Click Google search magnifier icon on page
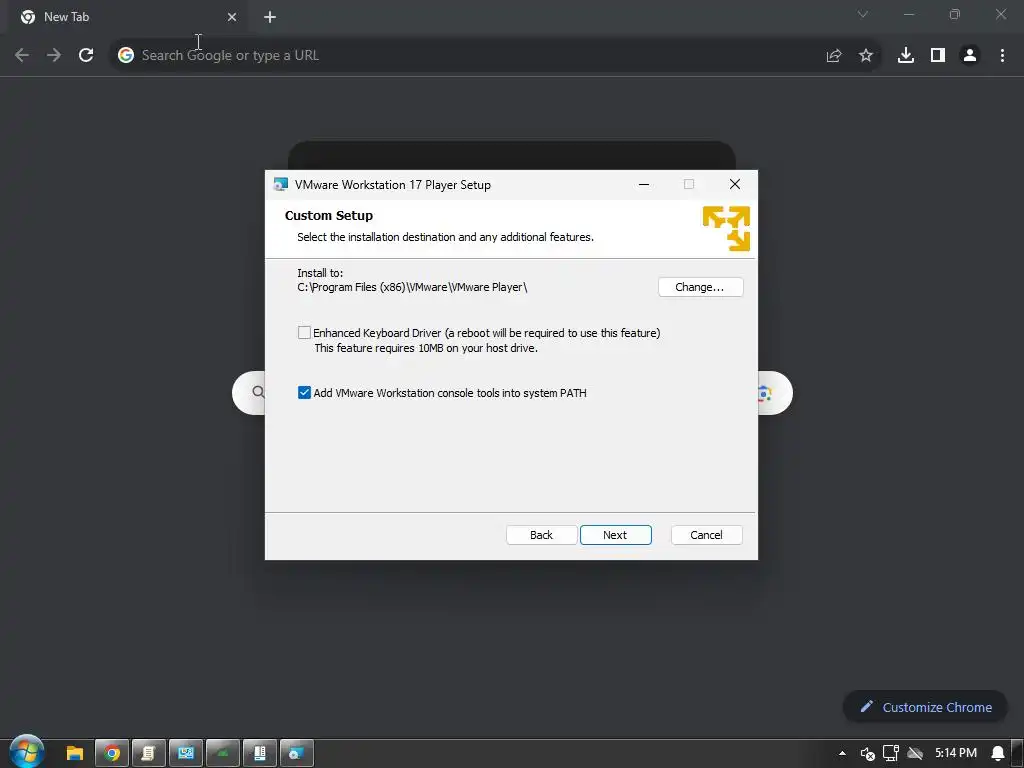The width and height of the screenshot is (1024, 768). tap(259, 392)
